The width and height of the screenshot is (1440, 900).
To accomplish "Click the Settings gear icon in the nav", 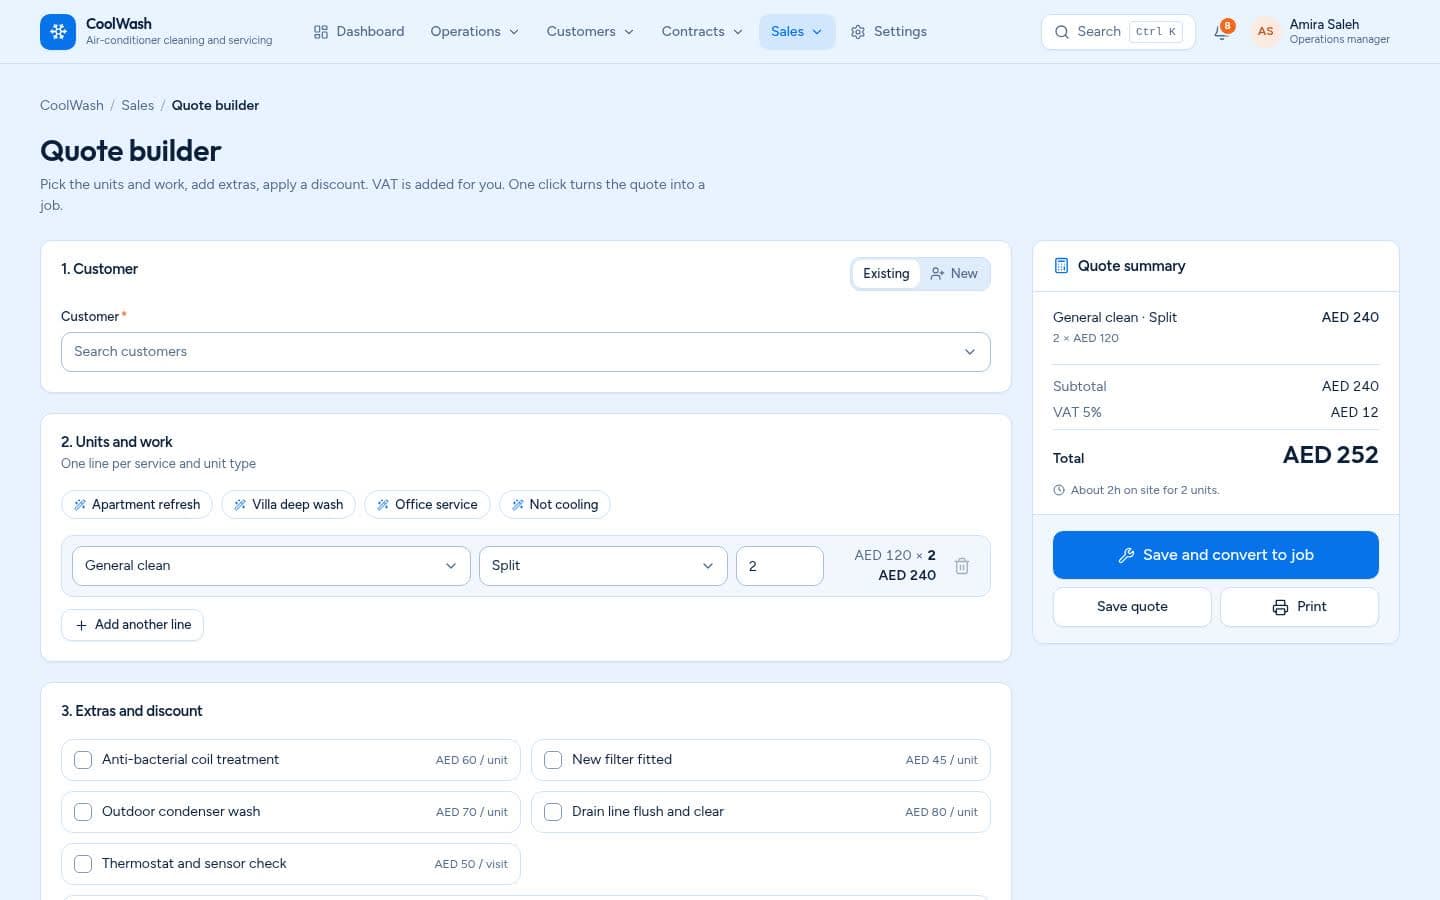I will 858,32.
